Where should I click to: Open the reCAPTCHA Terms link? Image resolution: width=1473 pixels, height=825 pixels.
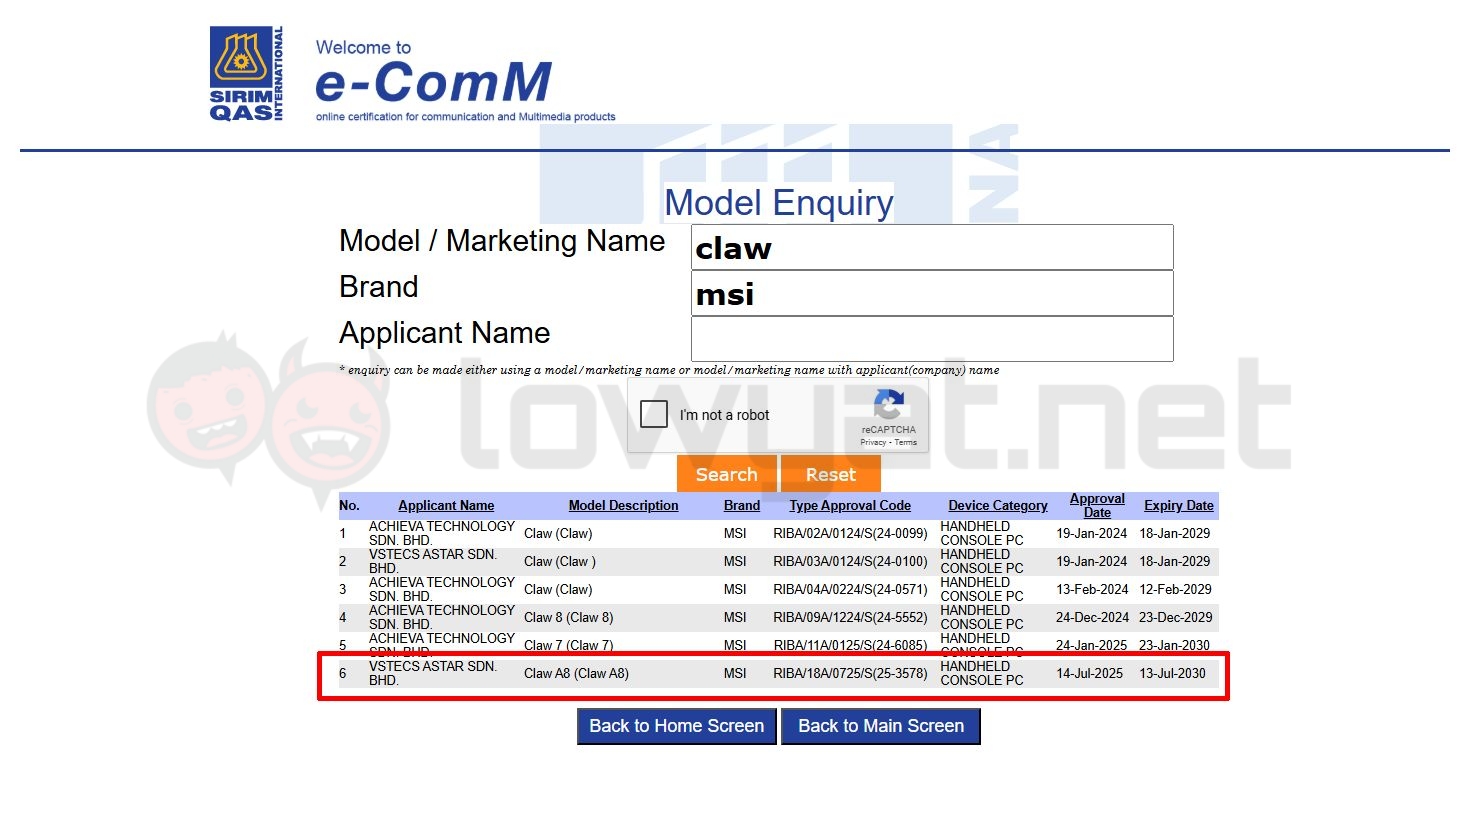pos(906,442)
